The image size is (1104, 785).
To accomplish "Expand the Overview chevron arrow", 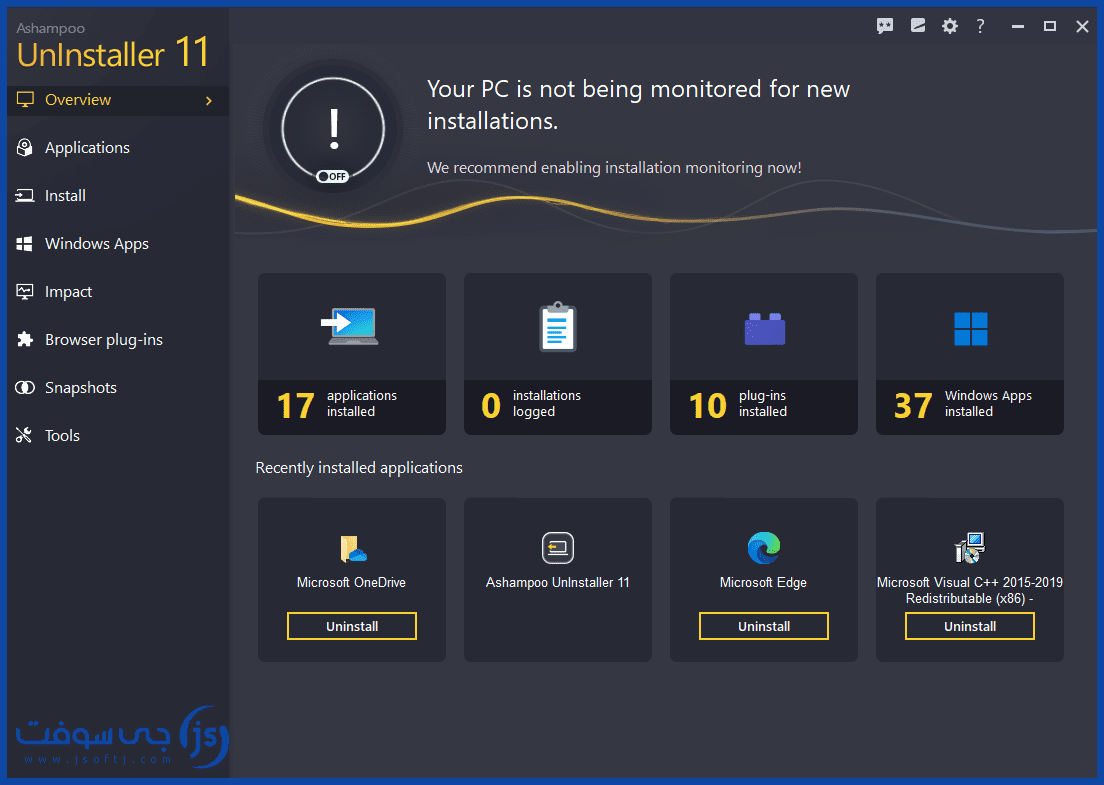I will point(208,101).
